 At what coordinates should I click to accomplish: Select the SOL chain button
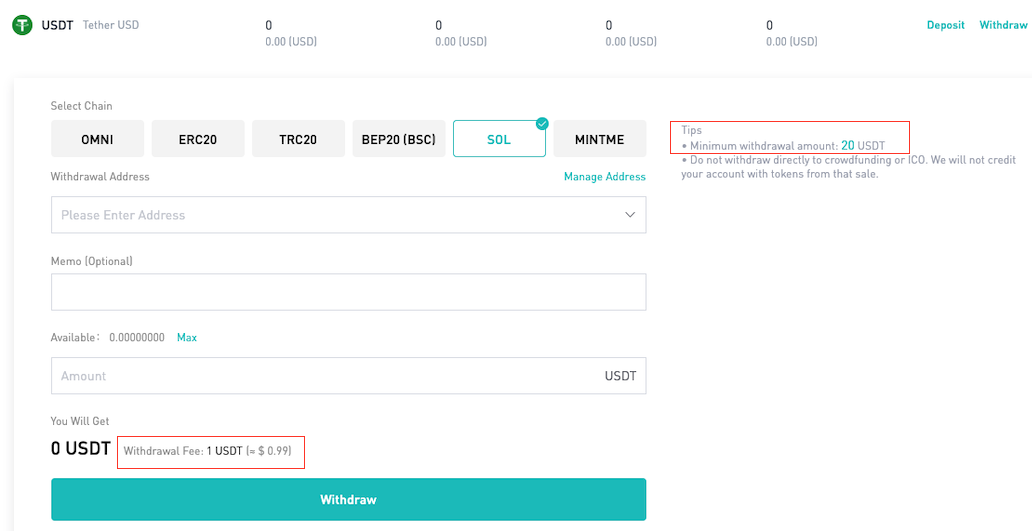[x=499, y=139]
